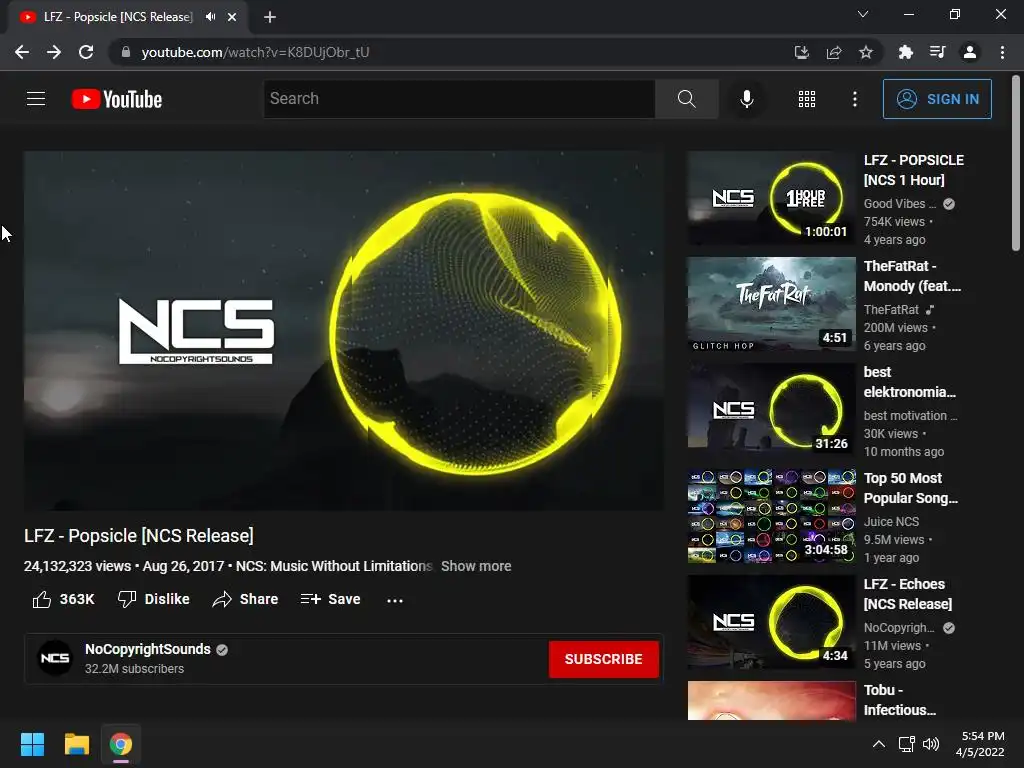Viewport: 1024px width, 768px height.
Task: Subscribe to NoCopyrightSounds
Action: [x=603, y=659]
